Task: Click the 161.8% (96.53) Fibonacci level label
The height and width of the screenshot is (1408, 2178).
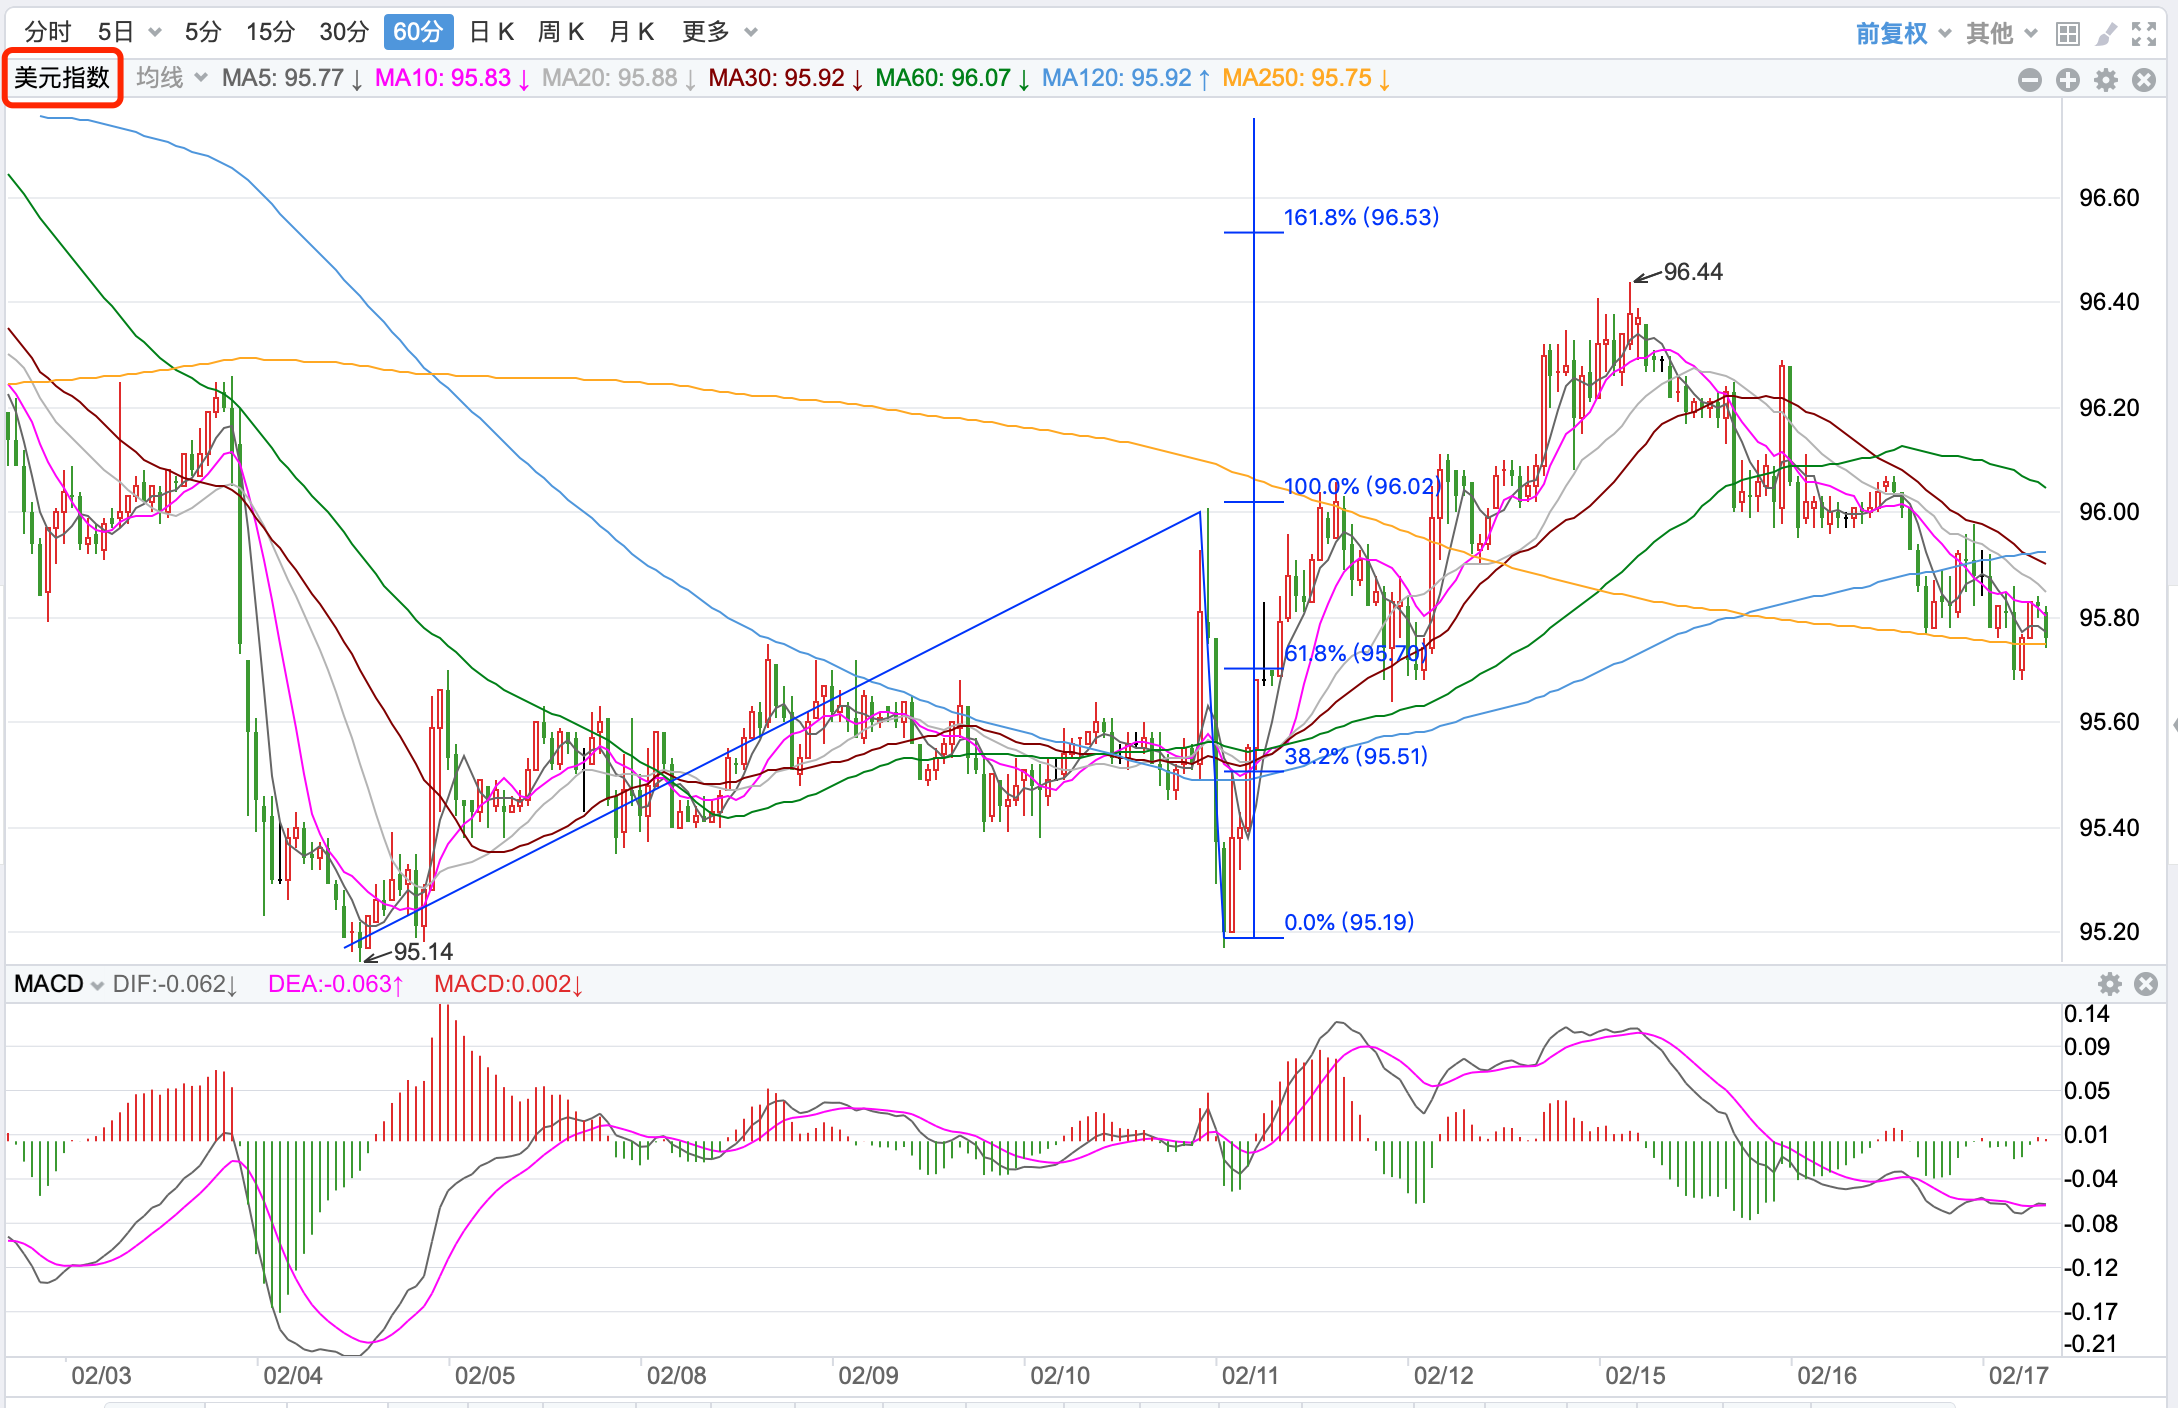Action: (1361, 217)
